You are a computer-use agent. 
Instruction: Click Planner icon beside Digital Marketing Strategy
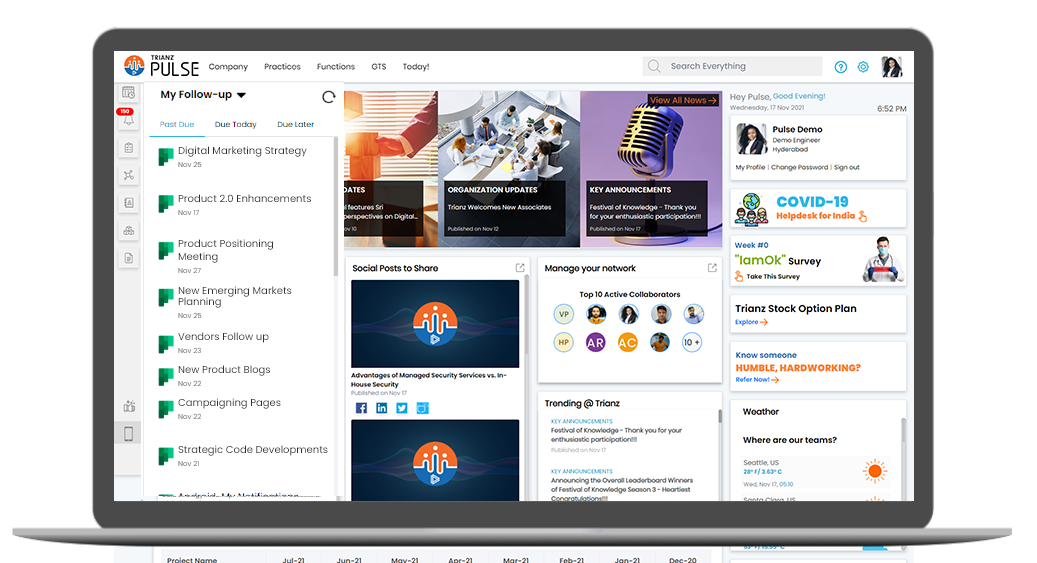[x=165, y=157]
